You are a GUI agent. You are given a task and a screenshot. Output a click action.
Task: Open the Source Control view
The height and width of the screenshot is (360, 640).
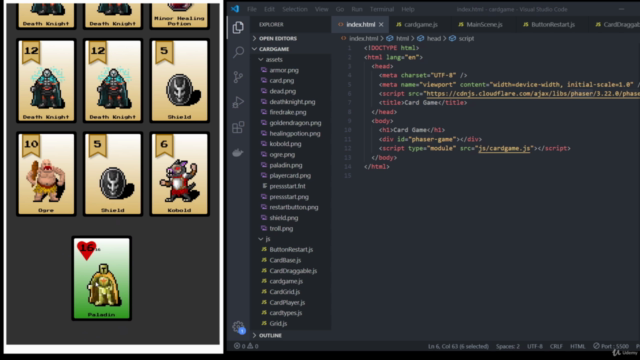click(x=238, y=77)
